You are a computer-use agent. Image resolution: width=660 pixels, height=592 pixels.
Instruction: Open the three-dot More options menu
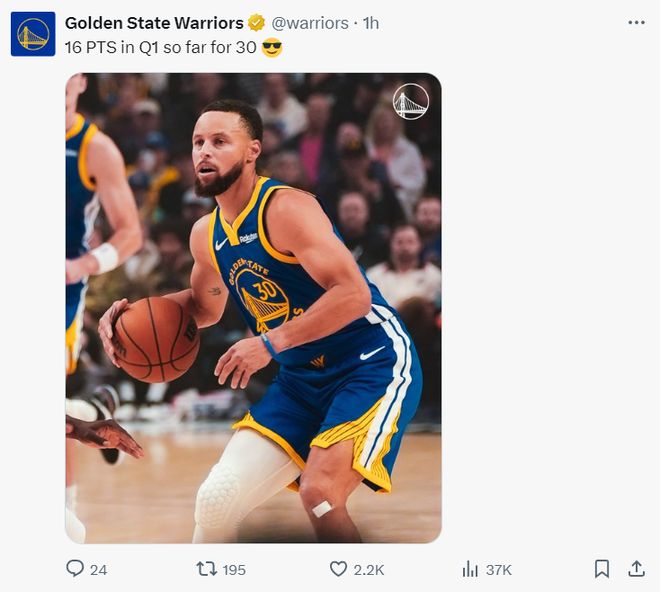click(636, 22)
